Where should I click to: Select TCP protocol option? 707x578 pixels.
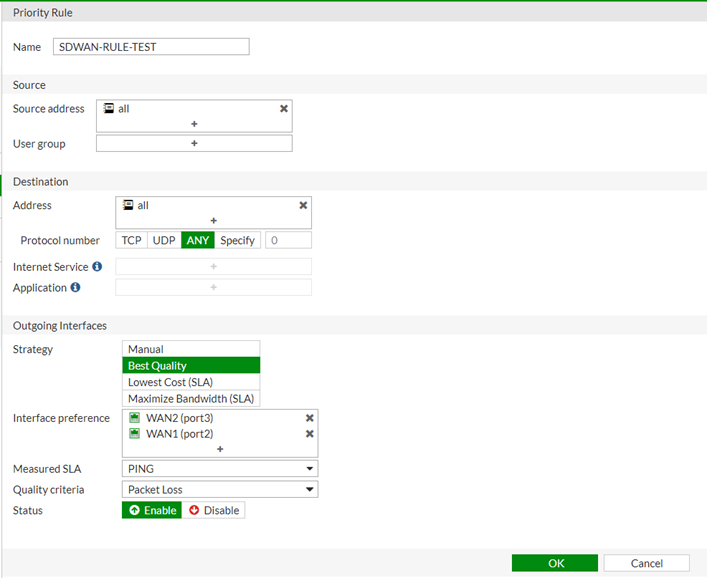(x=131, y=241)
